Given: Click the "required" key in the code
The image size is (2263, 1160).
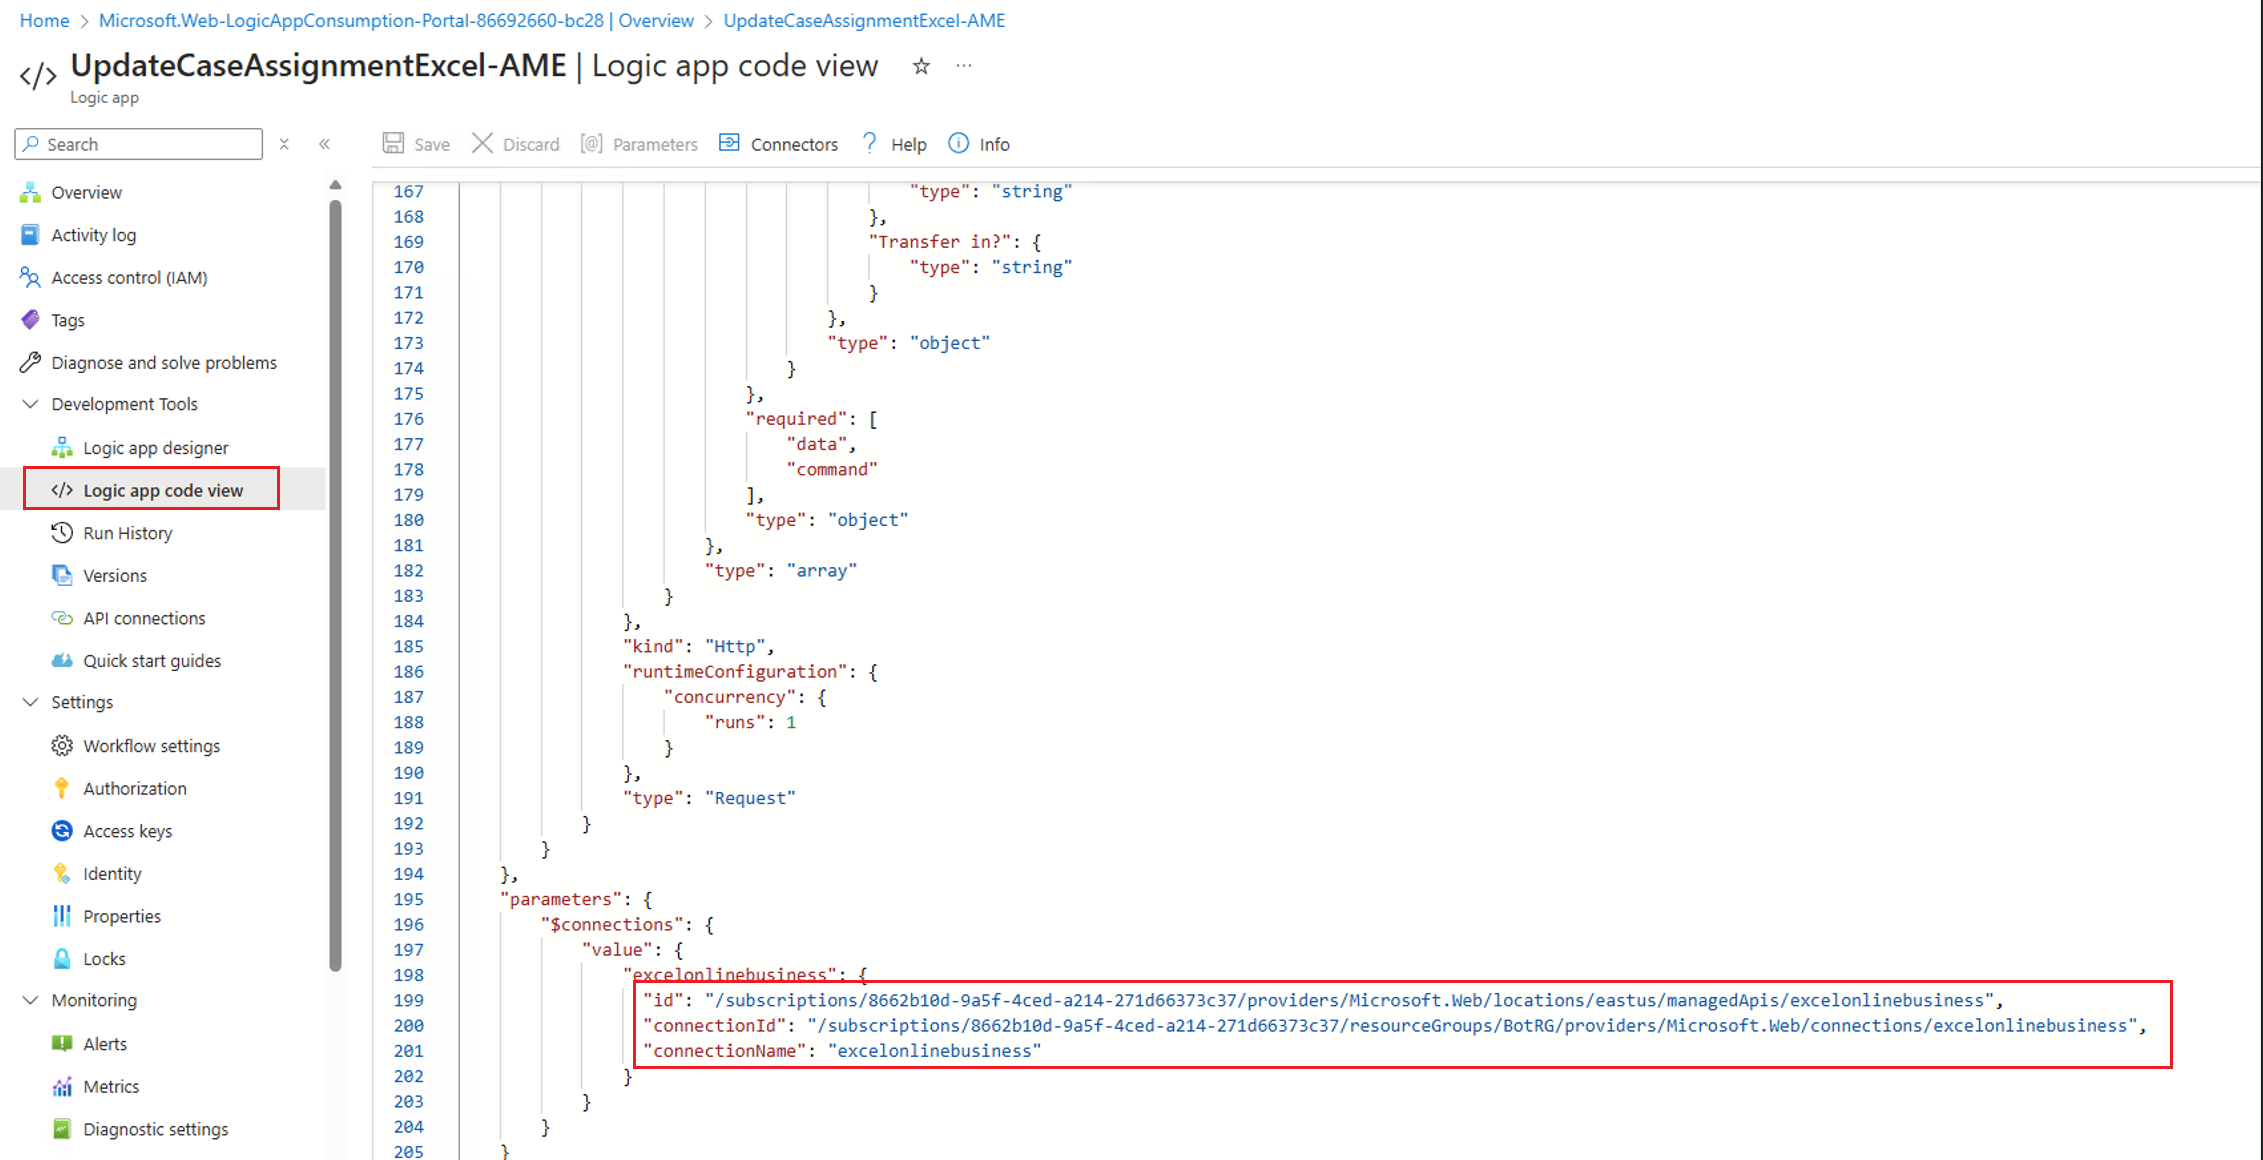Looking at the screenshot, I should point(796,419).
